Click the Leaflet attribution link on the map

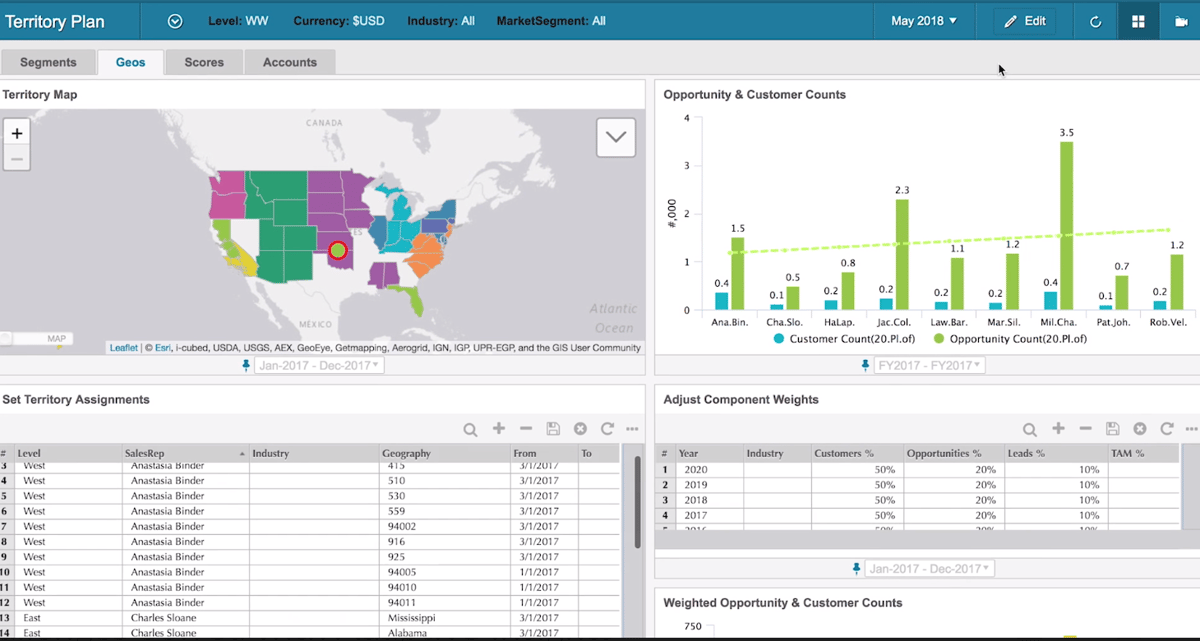coord(122,347)
